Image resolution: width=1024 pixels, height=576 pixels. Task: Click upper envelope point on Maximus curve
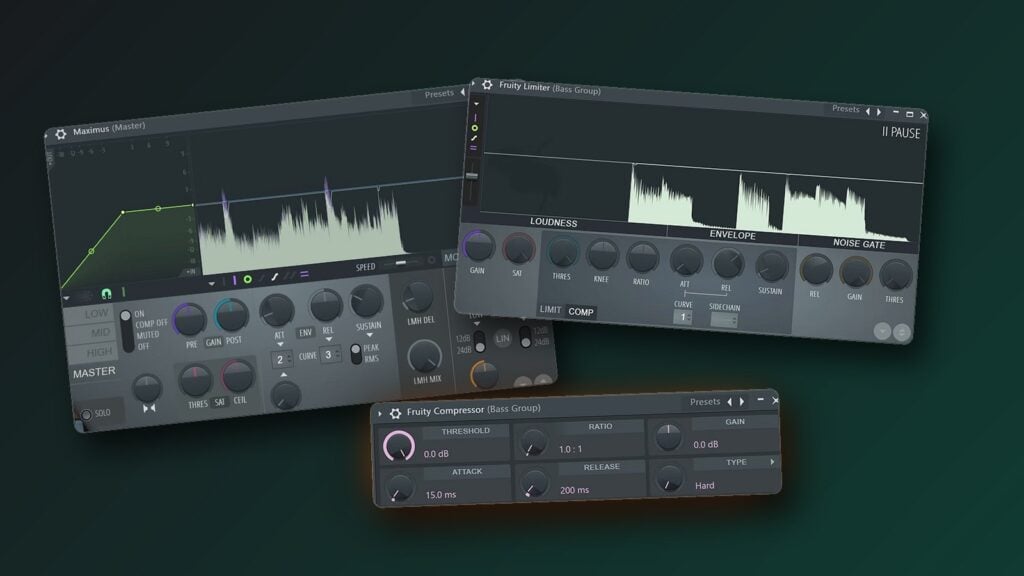point(158,208)
